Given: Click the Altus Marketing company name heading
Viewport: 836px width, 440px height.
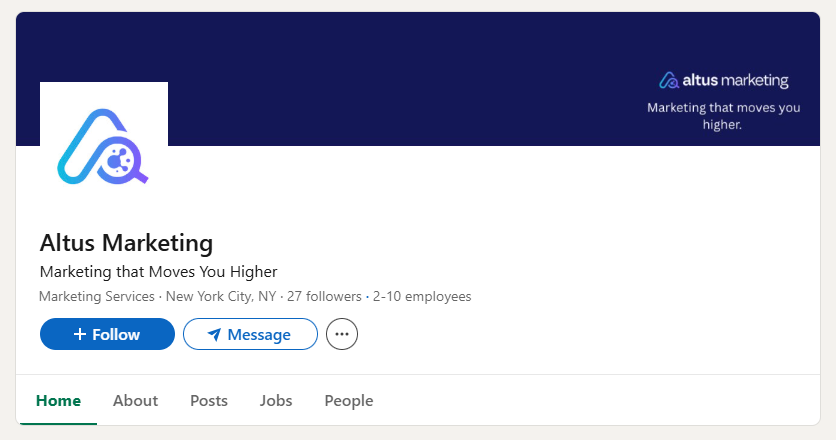Looking at the screenshot, I should tap(126, 243).
